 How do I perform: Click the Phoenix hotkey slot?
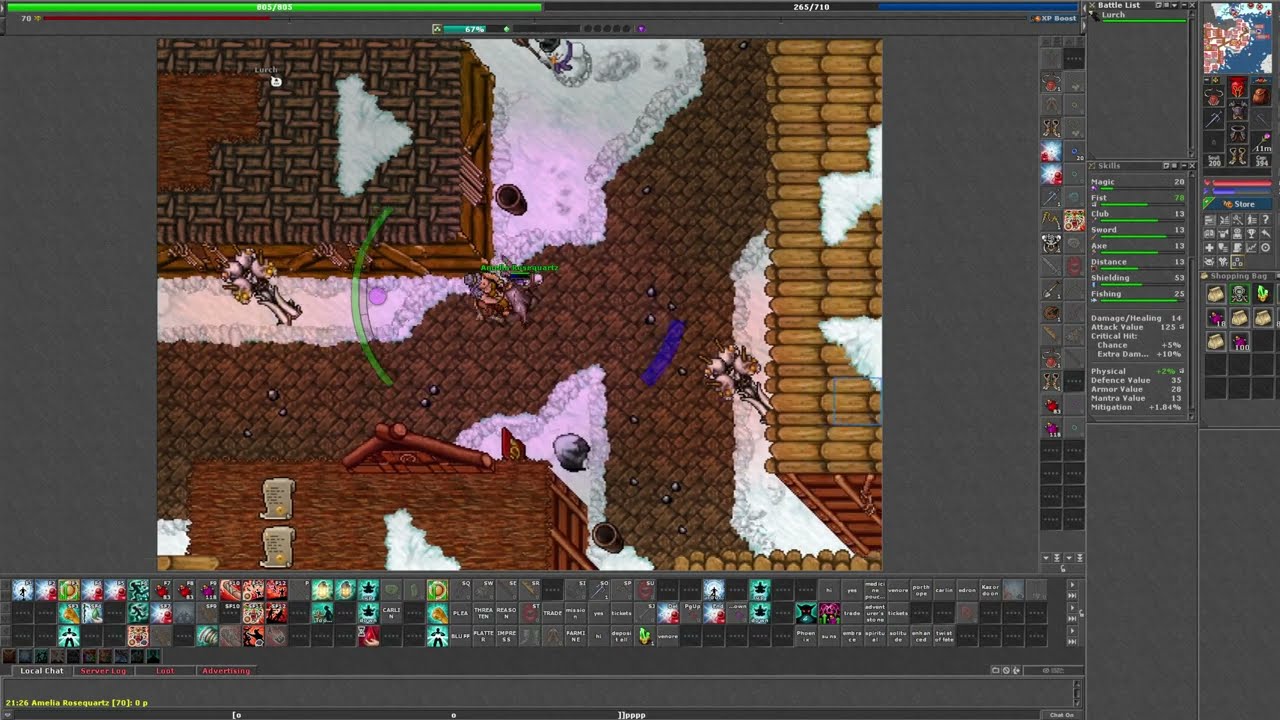click(x=806, y=637)
